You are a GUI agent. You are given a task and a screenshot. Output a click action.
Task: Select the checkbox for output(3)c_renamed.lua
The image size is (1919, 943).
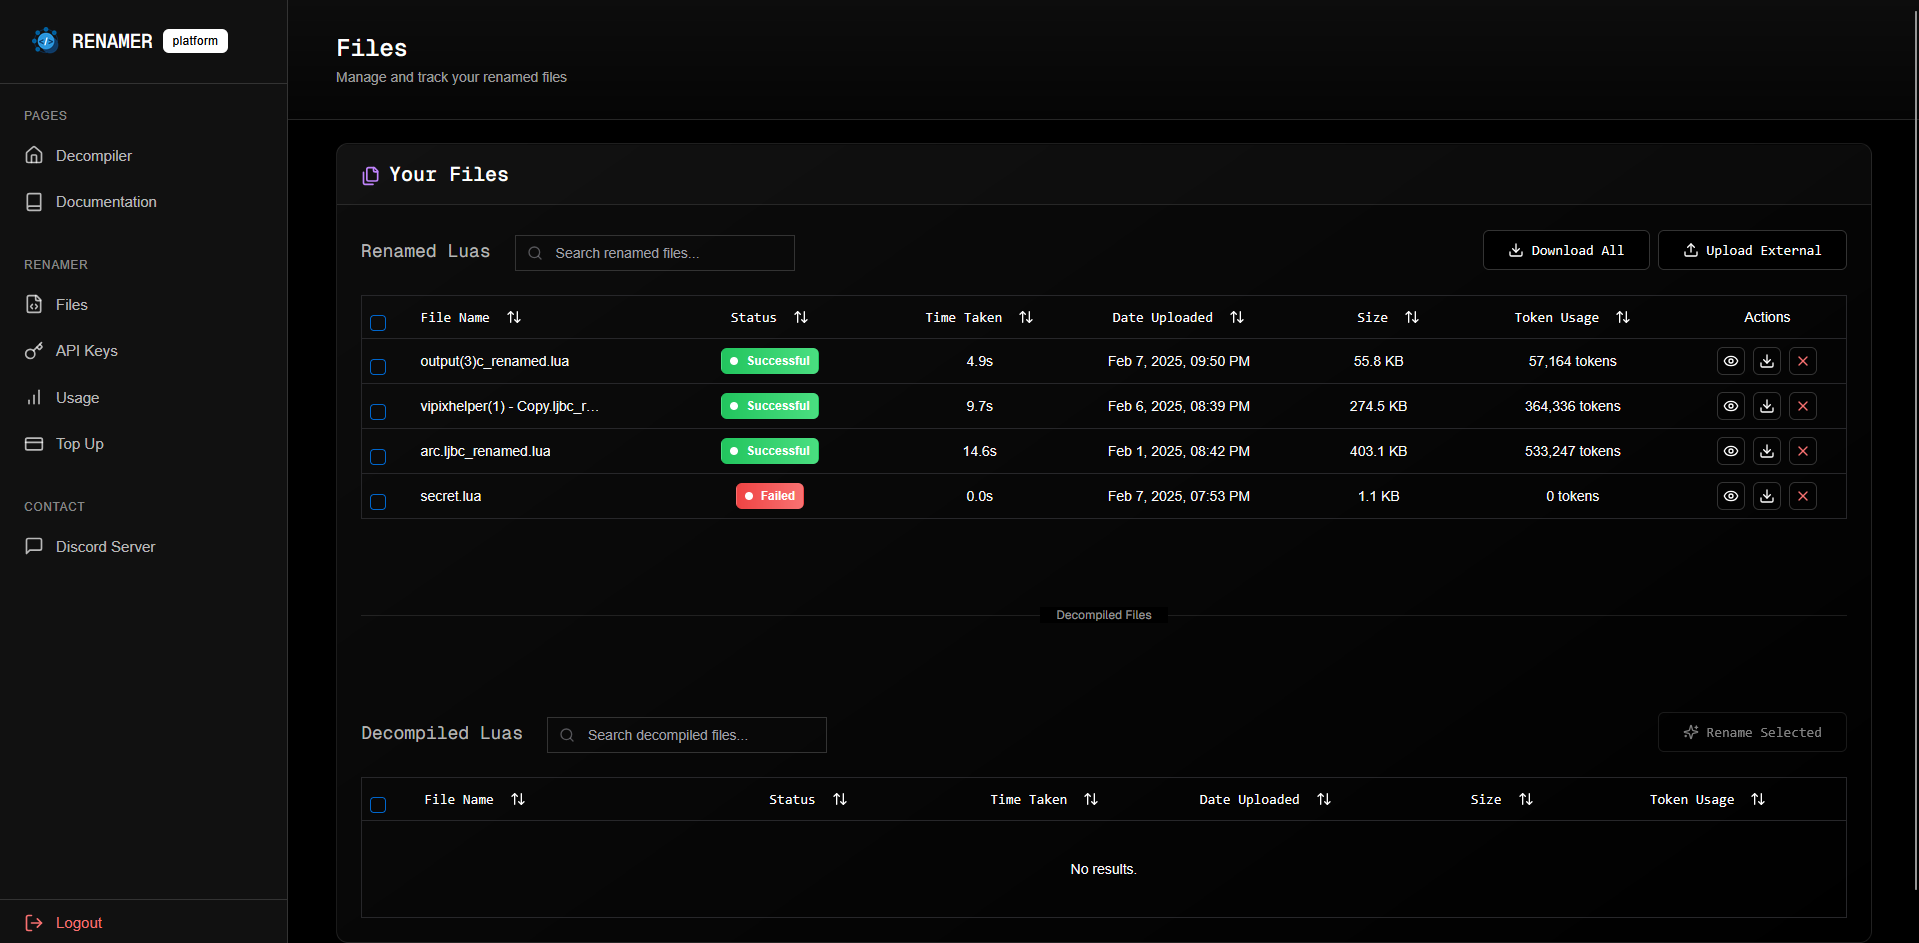pyautogui.click(x=378, y=367)
